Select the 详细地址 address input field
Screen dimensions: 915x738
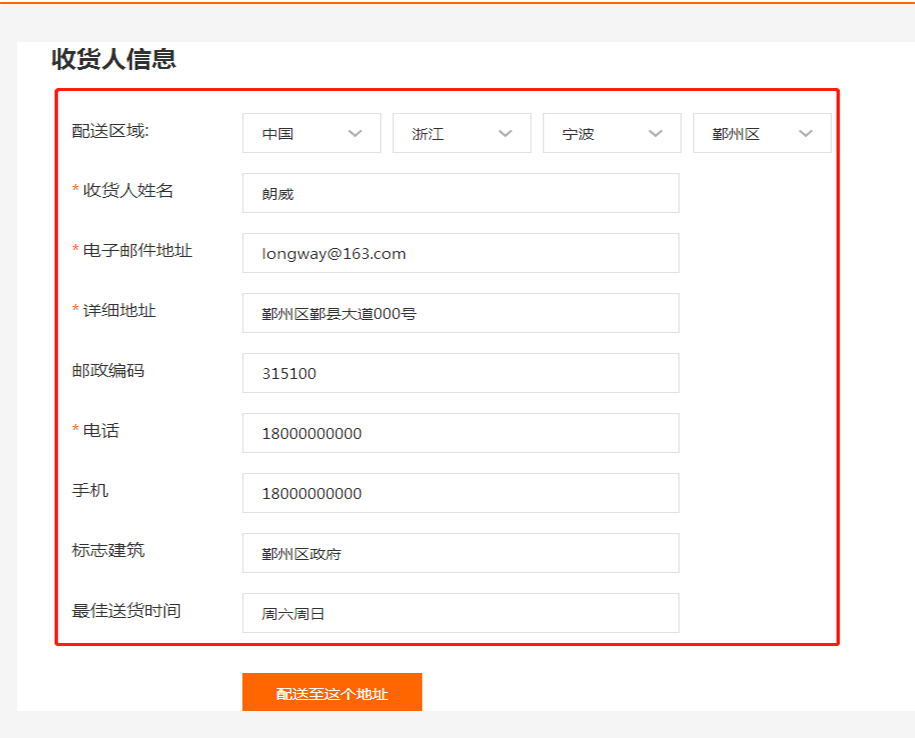460,313
